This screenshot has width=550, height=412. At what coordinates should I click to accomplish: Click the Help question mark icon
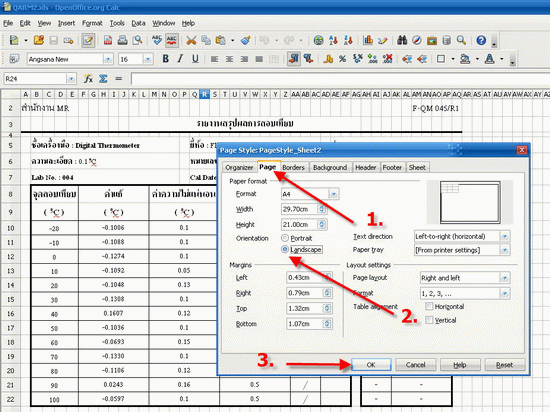click(x=481, y=40)
